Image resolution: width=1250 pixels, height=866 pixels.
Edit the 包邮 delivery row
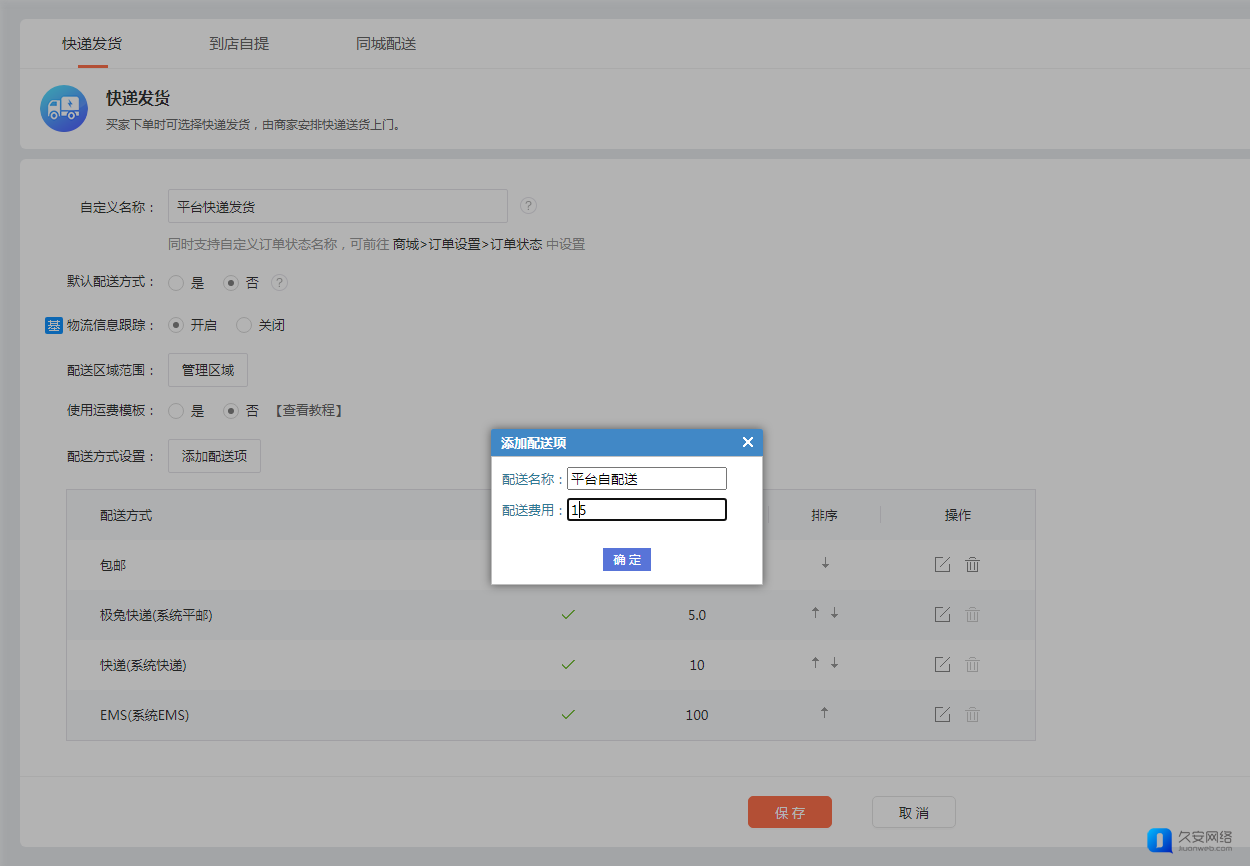tap(942, 565)
